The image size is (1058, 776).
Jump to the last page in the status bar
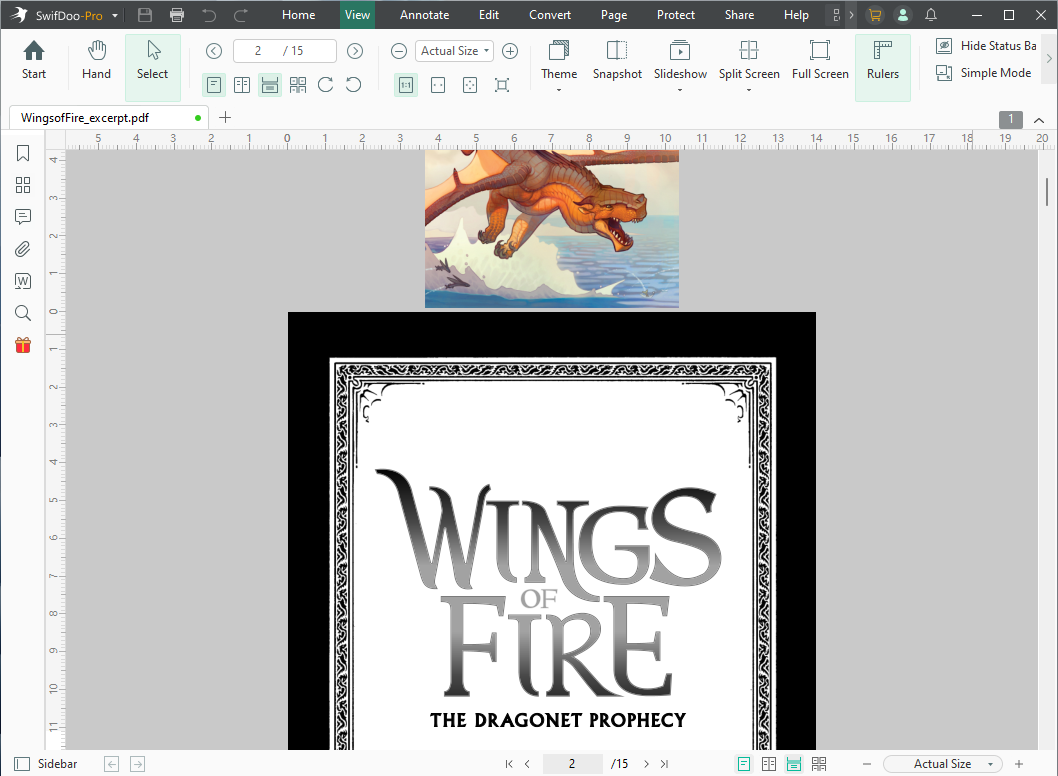[665, 764]
